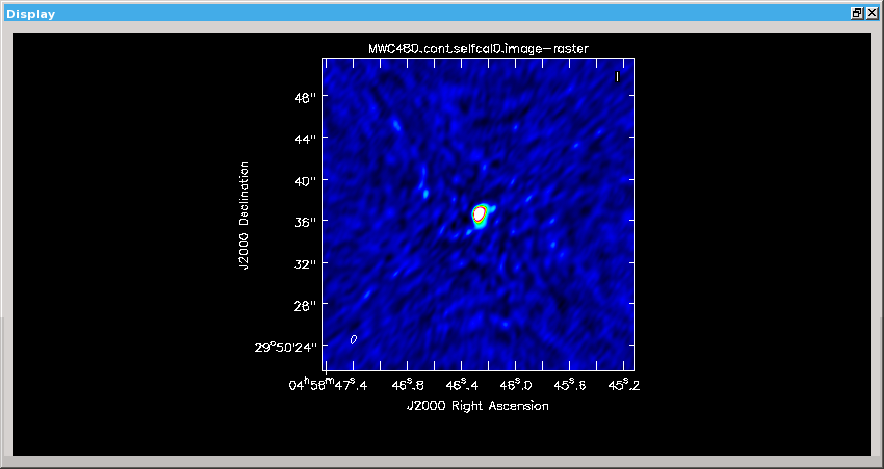The width and height of the screenshot is (884, 469).
Task: Click the 45s.2 right ascension tick label
Action: point(624,384)
